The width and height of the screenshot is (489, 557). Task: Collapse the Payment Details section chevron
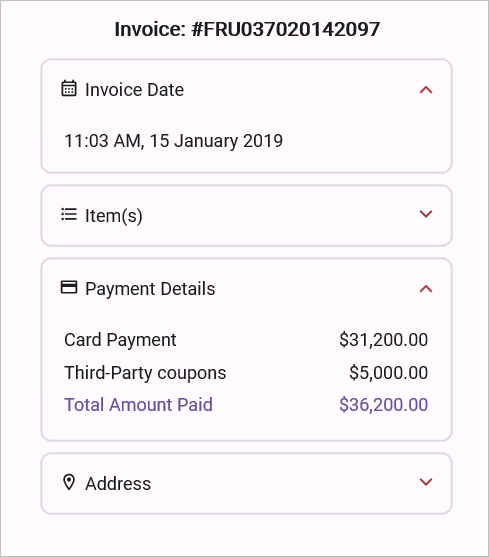pos(426,289)
